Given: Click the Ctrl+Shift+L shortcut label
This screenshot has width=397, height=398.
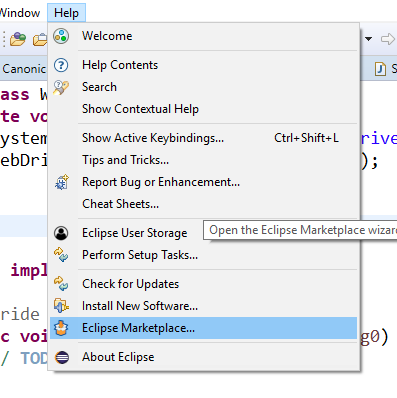Looking at the screenshot, I should 306,138.
